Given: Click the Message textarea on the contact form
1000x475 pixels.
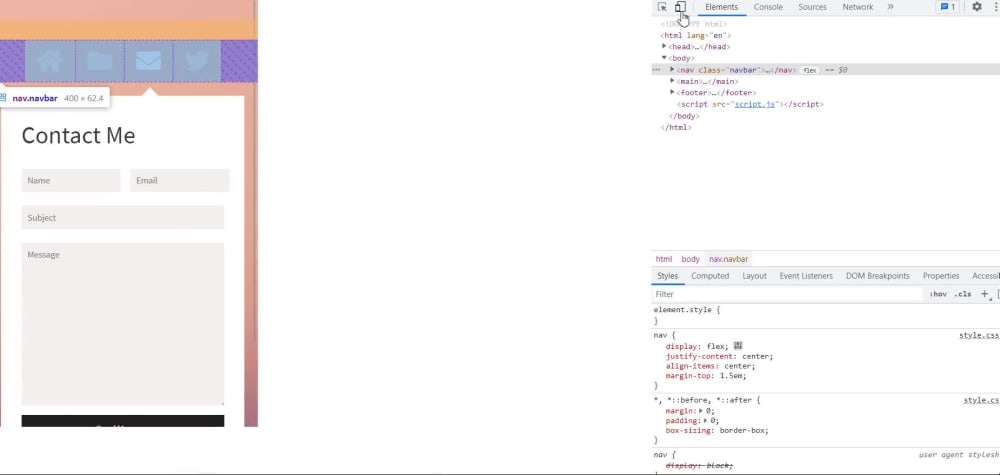Looking at the screenshot, I should pyautogui.click(x=122, y=324).
